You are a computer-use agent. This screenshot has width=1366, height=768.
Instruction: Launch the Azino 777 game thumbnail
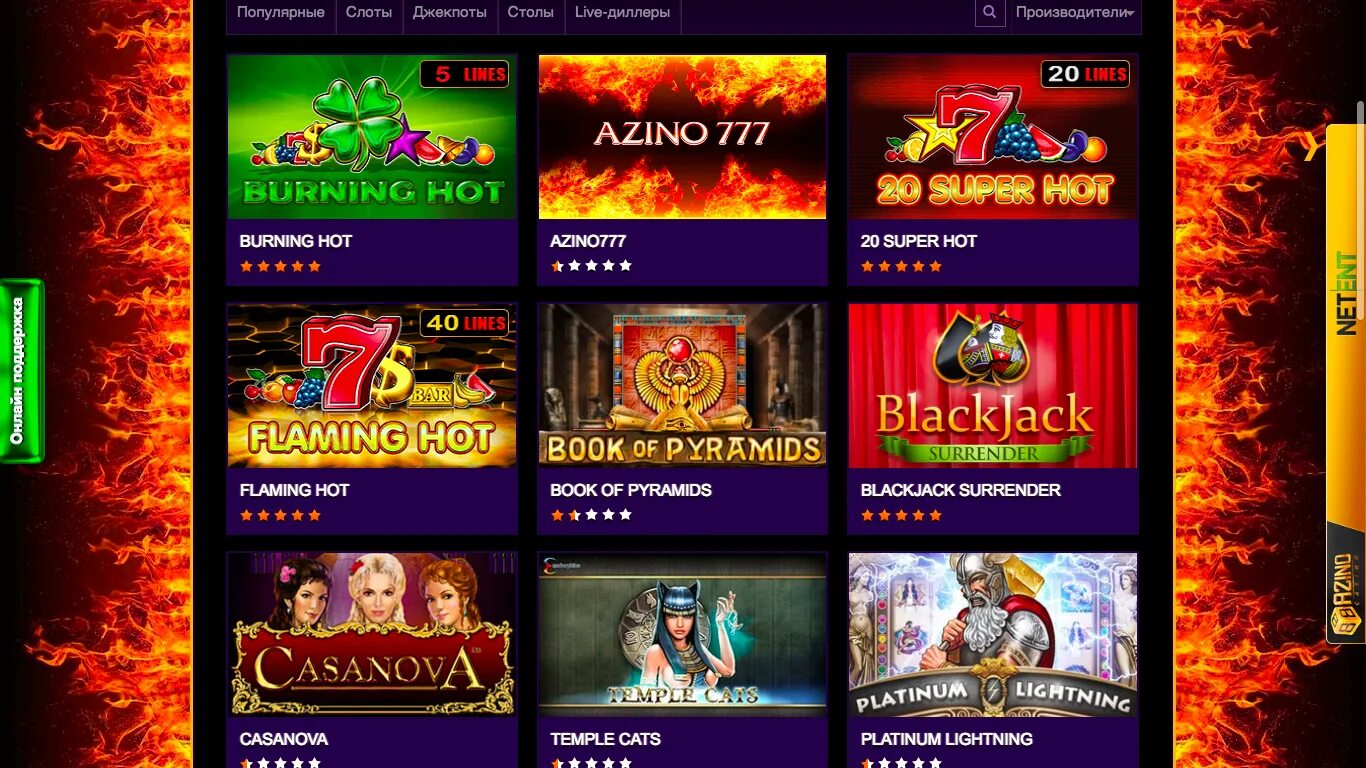(682, 137)
